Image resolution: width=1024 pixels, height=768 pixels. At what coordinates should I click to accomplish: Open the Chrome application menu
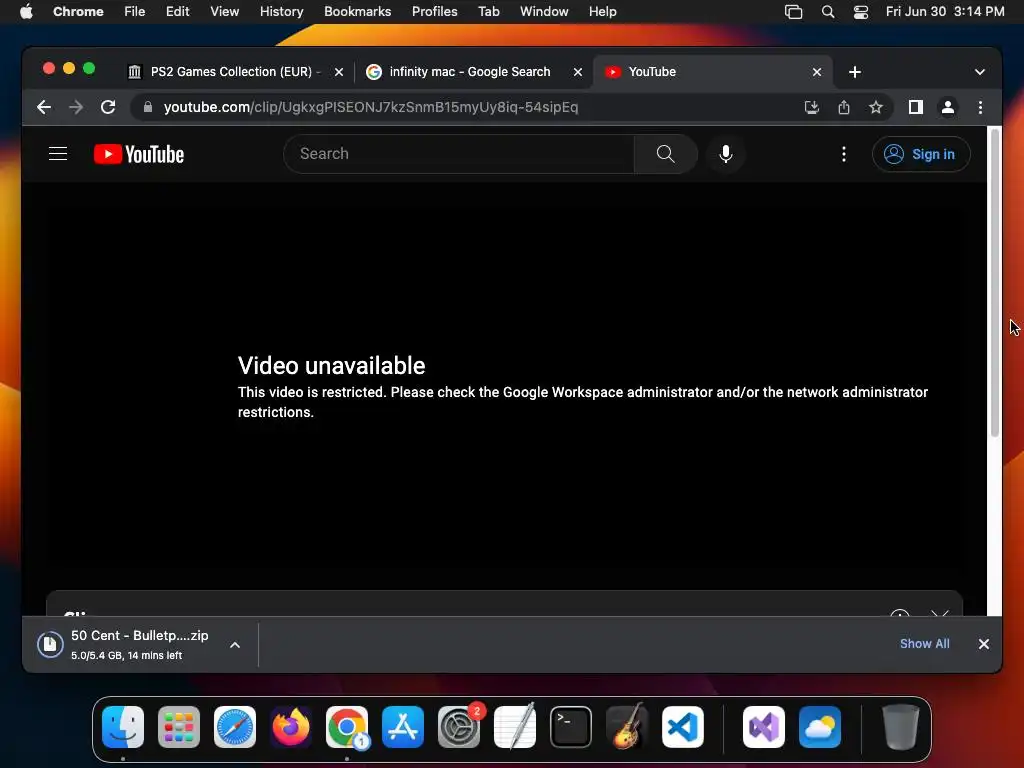[78, 12]
